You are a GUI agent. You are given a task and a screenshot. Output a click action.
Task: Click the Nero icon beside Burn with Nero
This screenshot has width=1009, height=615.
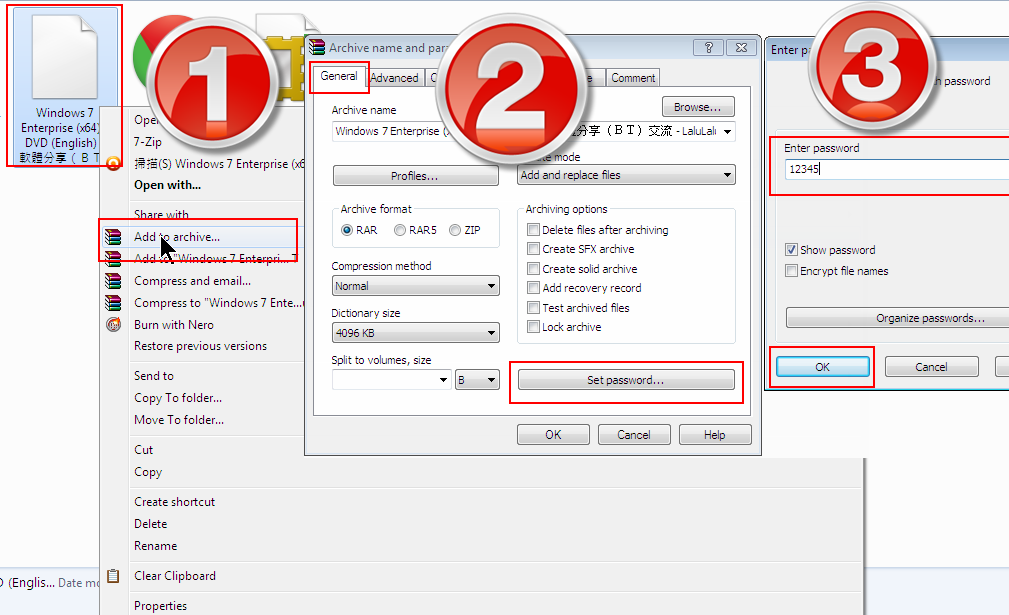coord(113,325)
